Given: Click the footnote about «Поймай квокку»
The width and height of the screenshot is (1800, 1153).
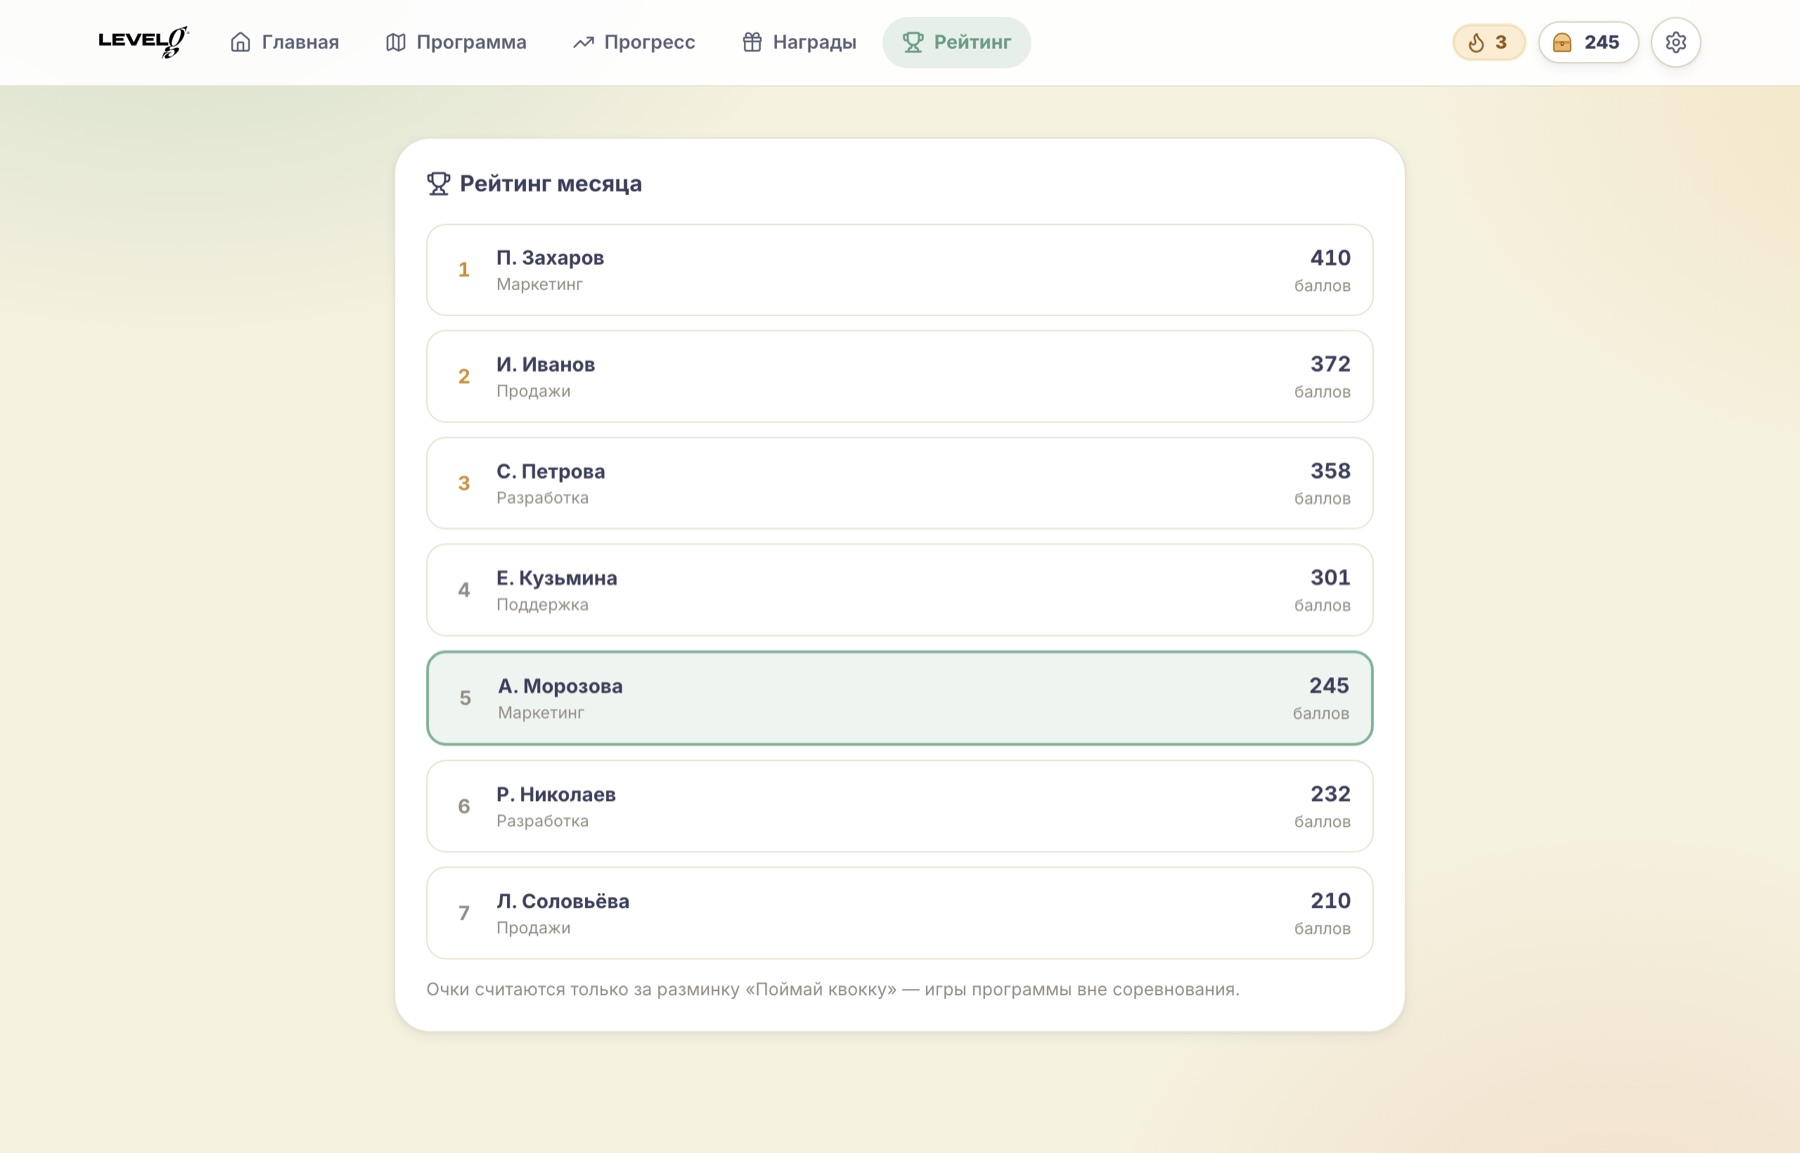Looking at the screenshot, I should [833, 989].
